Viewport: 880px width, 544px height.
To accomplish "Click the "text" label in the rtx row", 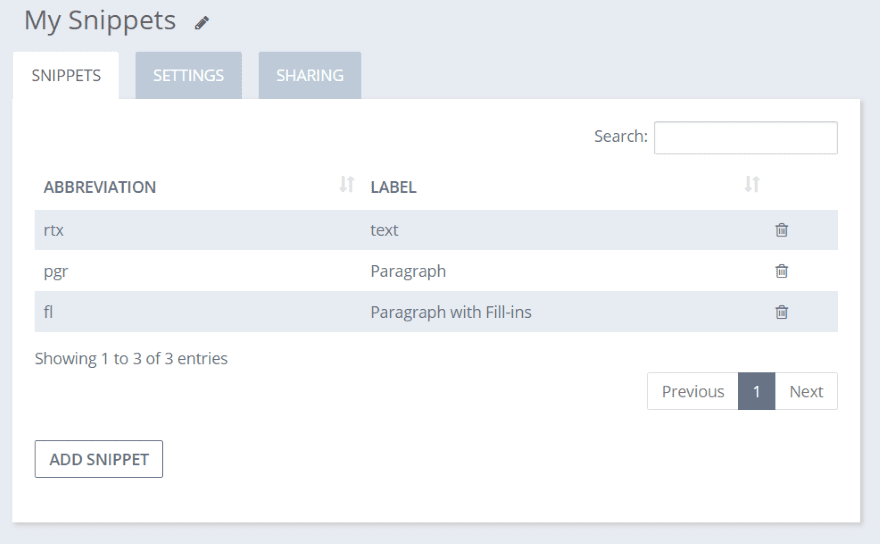I will 384,230.
